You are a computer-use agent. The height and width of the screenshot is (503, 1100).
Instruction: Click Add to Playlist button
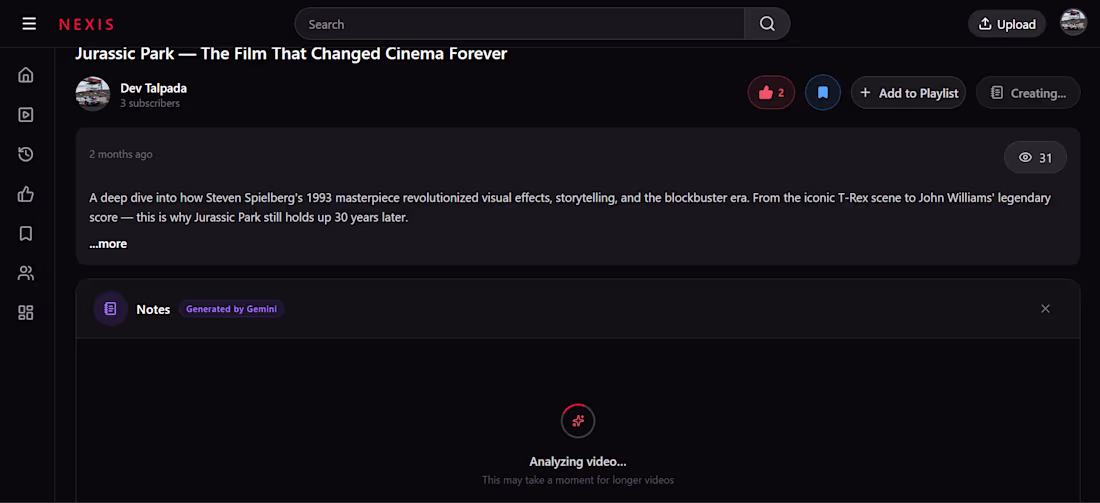pos(908,93)
